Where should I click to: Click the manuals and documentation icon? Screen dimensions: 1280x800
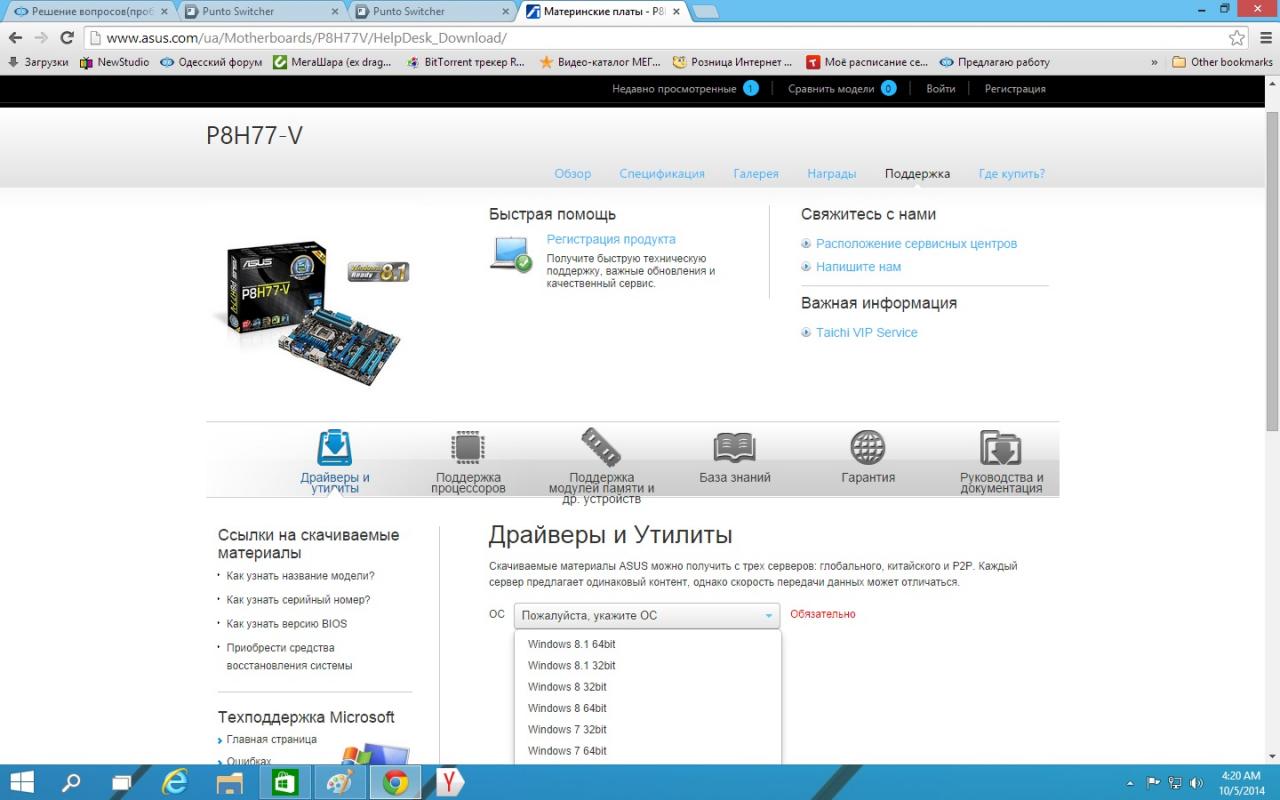(x=1000, y=448)
